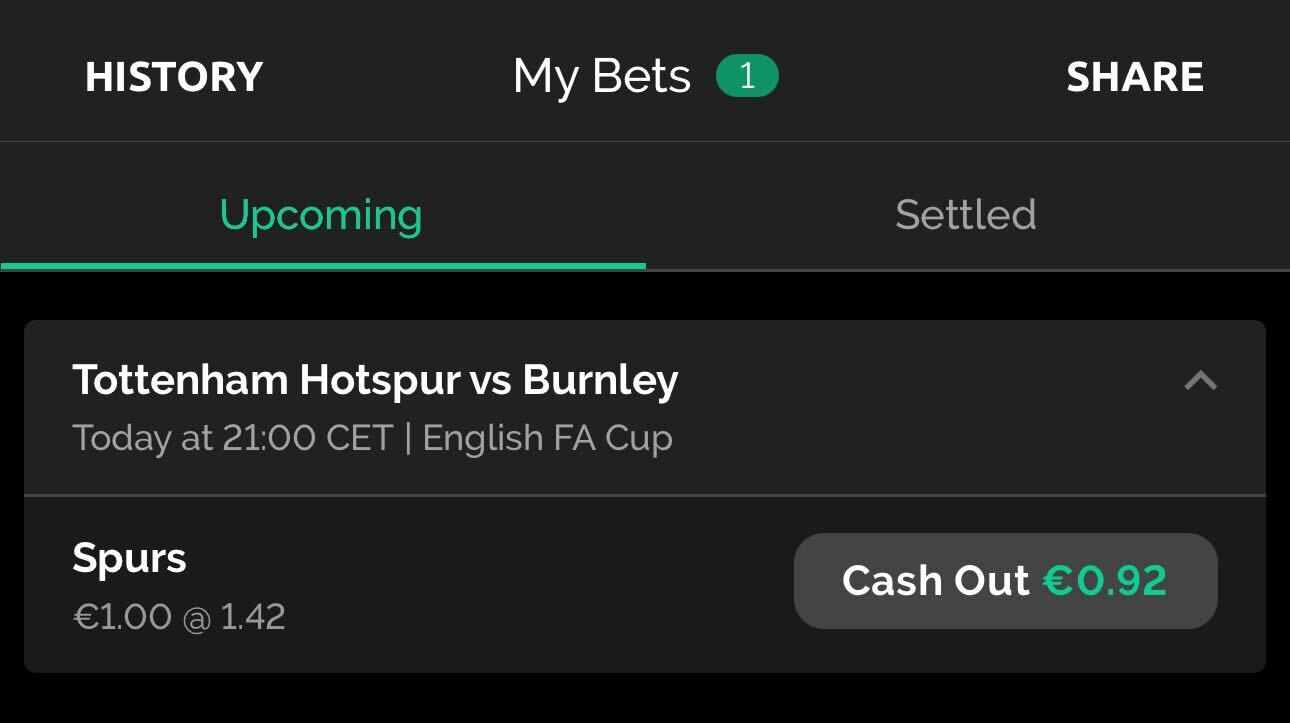The image size is (1290, 723).
Task: Tap the SHARE button
Action: (1135, 78)
